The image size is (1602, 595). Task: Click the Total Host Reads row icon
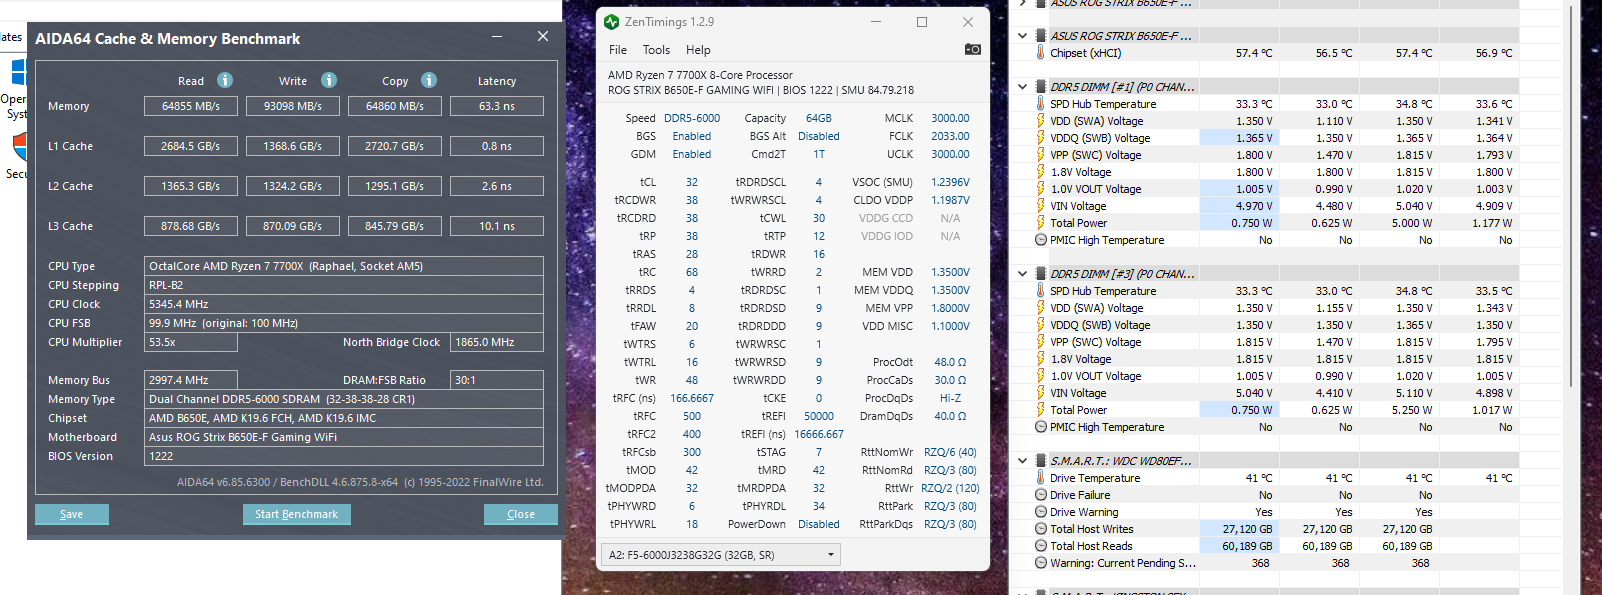click(1040, 546)
